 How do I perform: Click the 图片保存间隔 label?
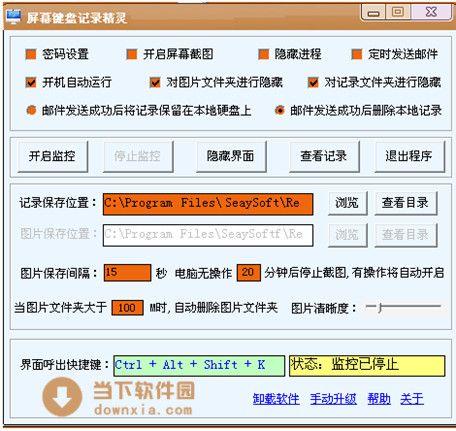tap(58, 273)
